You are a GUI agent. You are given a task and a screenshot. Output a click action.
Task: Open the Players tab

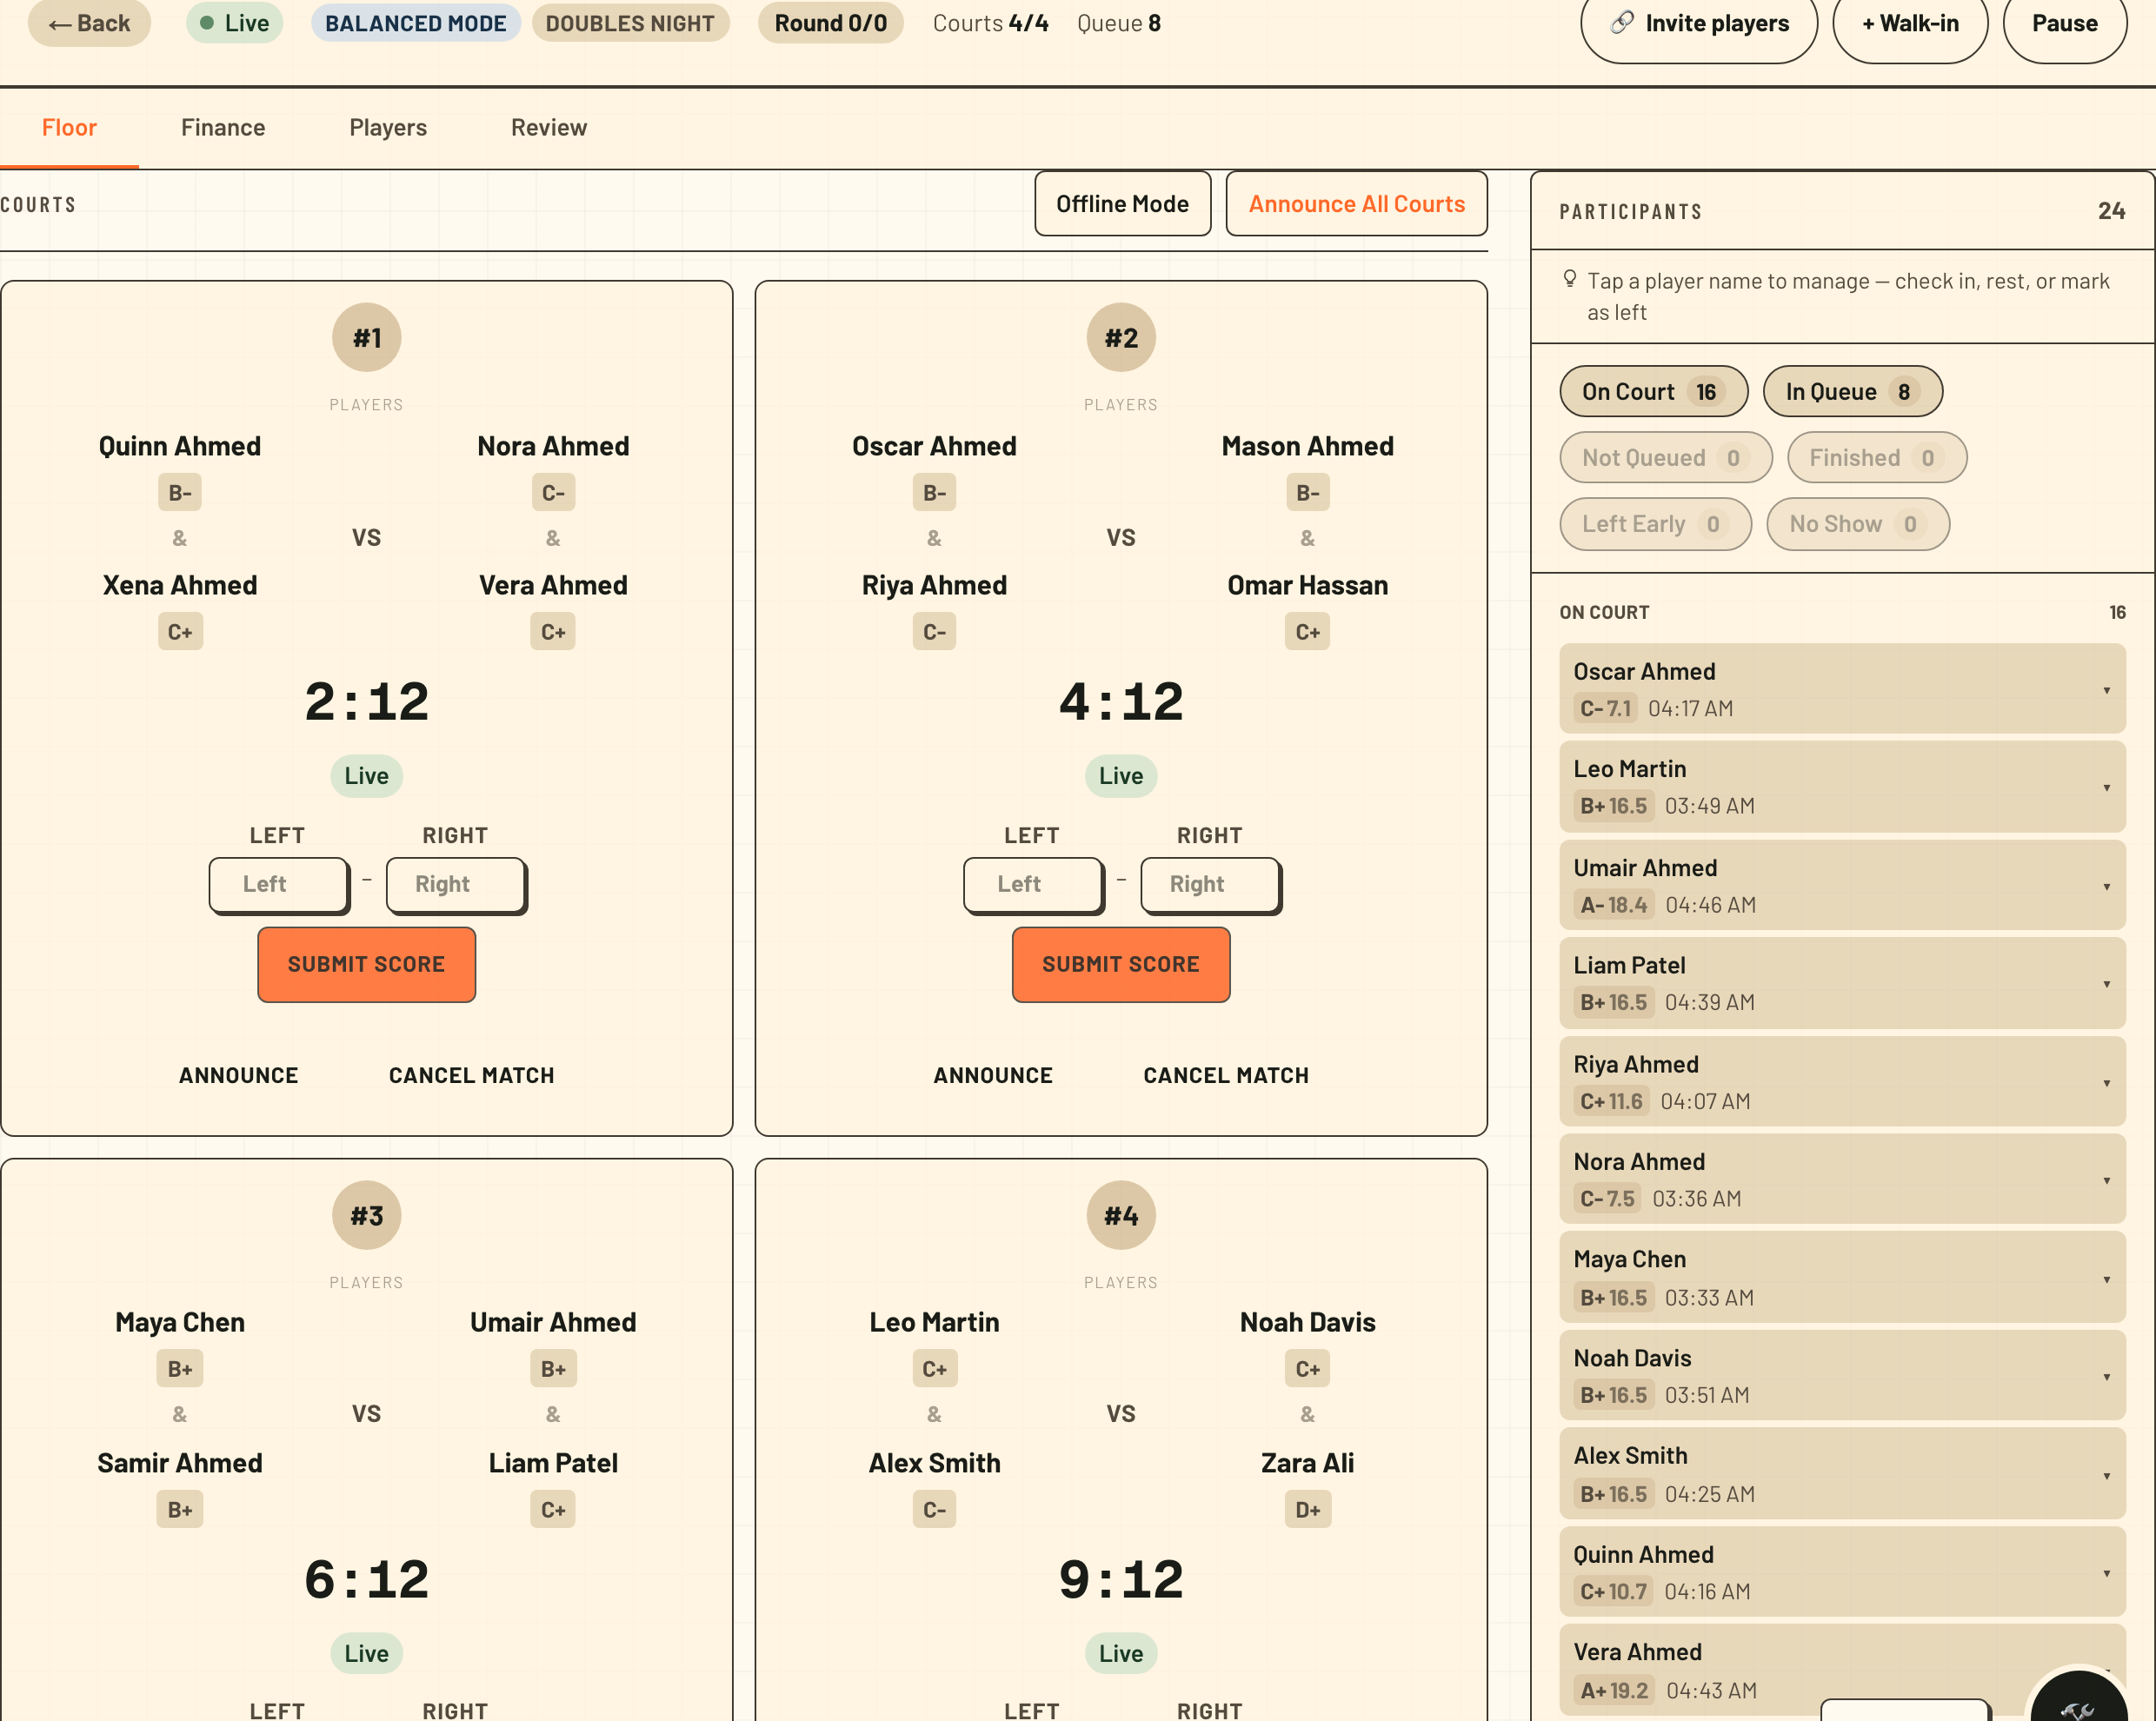[388, 128]
